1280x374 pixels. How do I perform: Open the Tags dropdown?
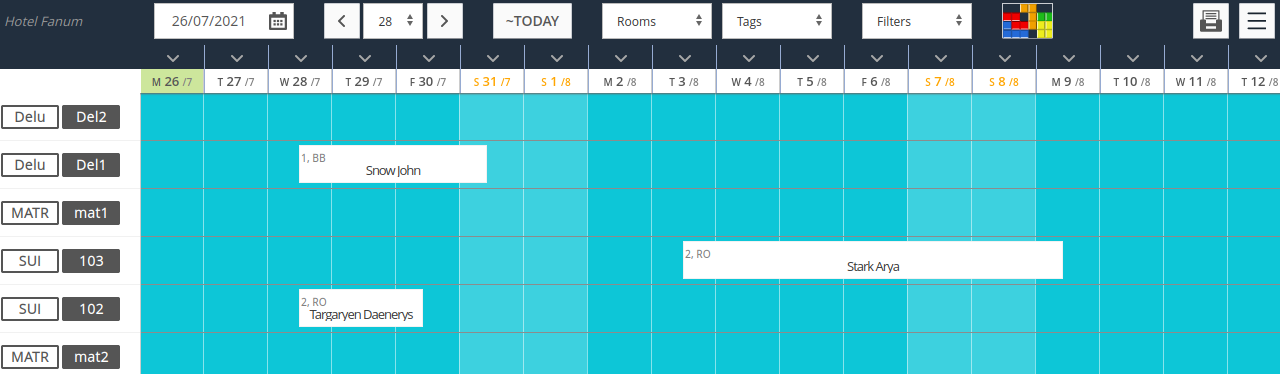(777, 20)
